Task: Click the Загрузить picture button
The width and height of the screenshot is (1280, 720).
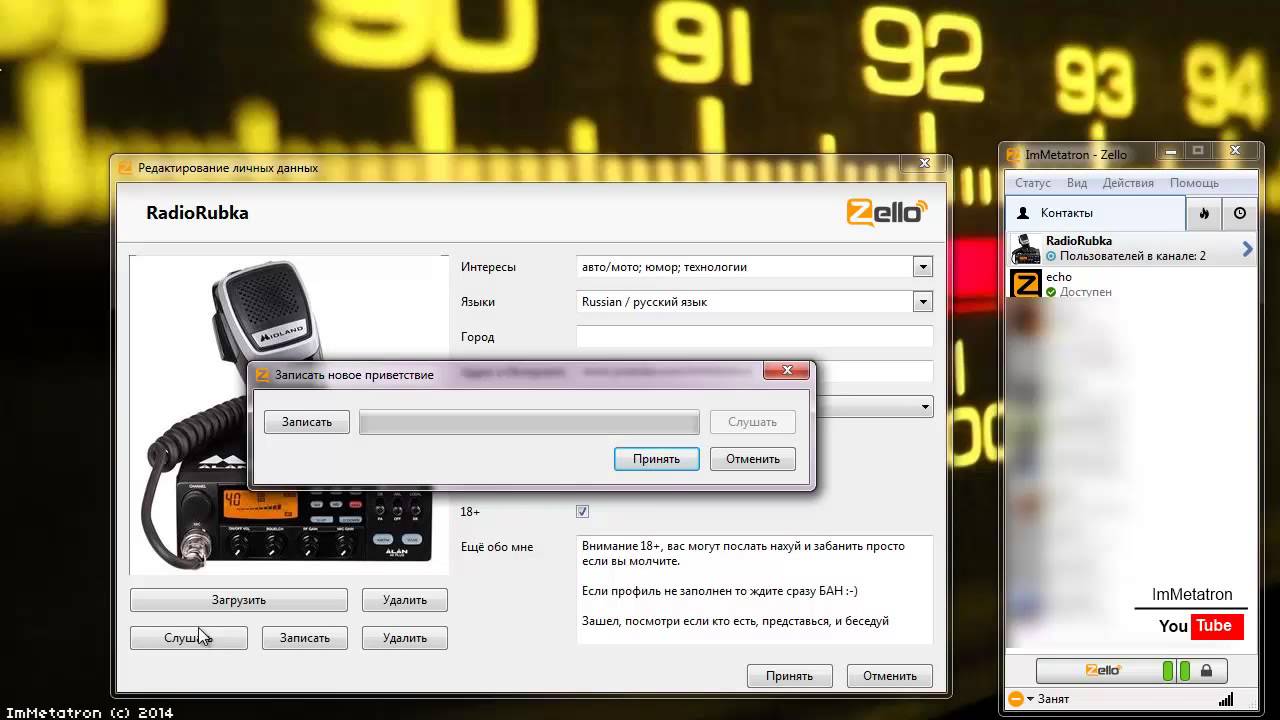Action: point(238,600)
